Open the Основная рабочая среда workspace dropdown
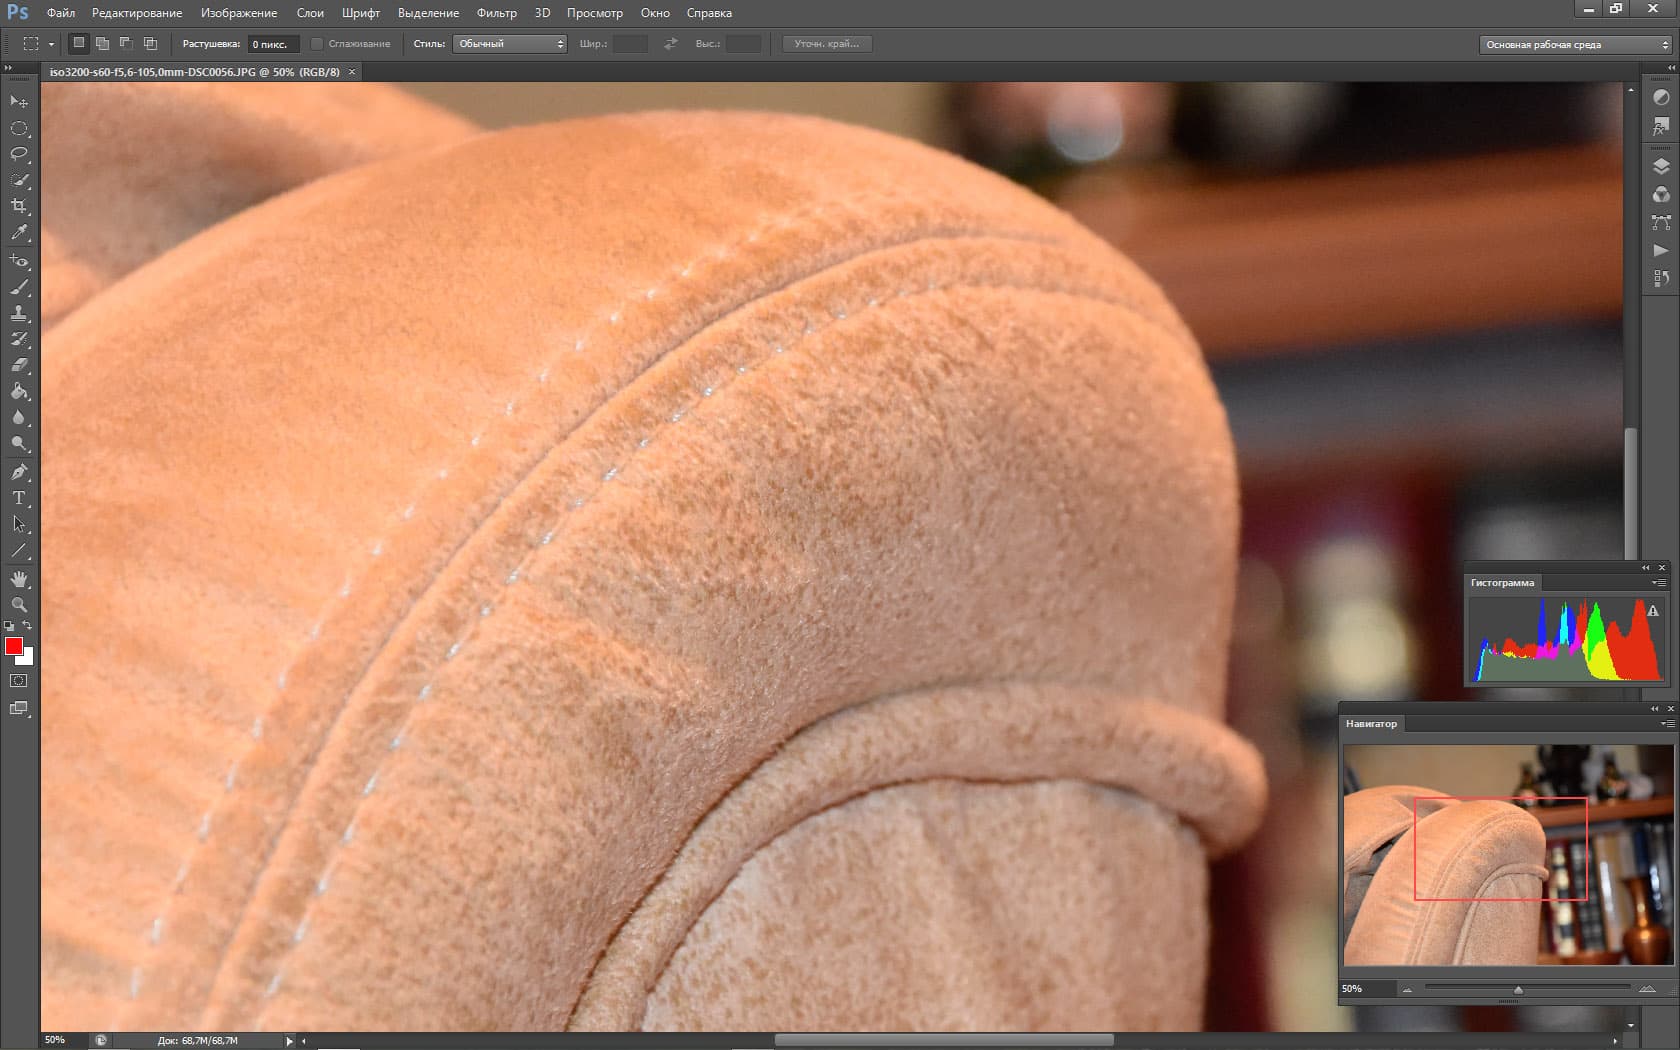 (1576, 45)
